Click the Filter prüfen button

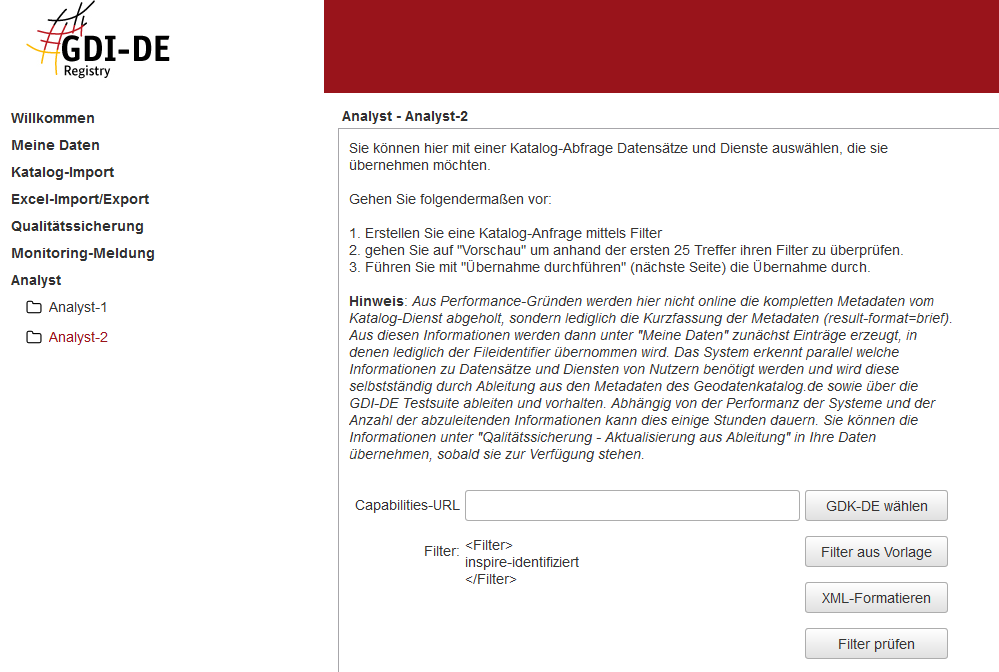(x=876, y=644)
